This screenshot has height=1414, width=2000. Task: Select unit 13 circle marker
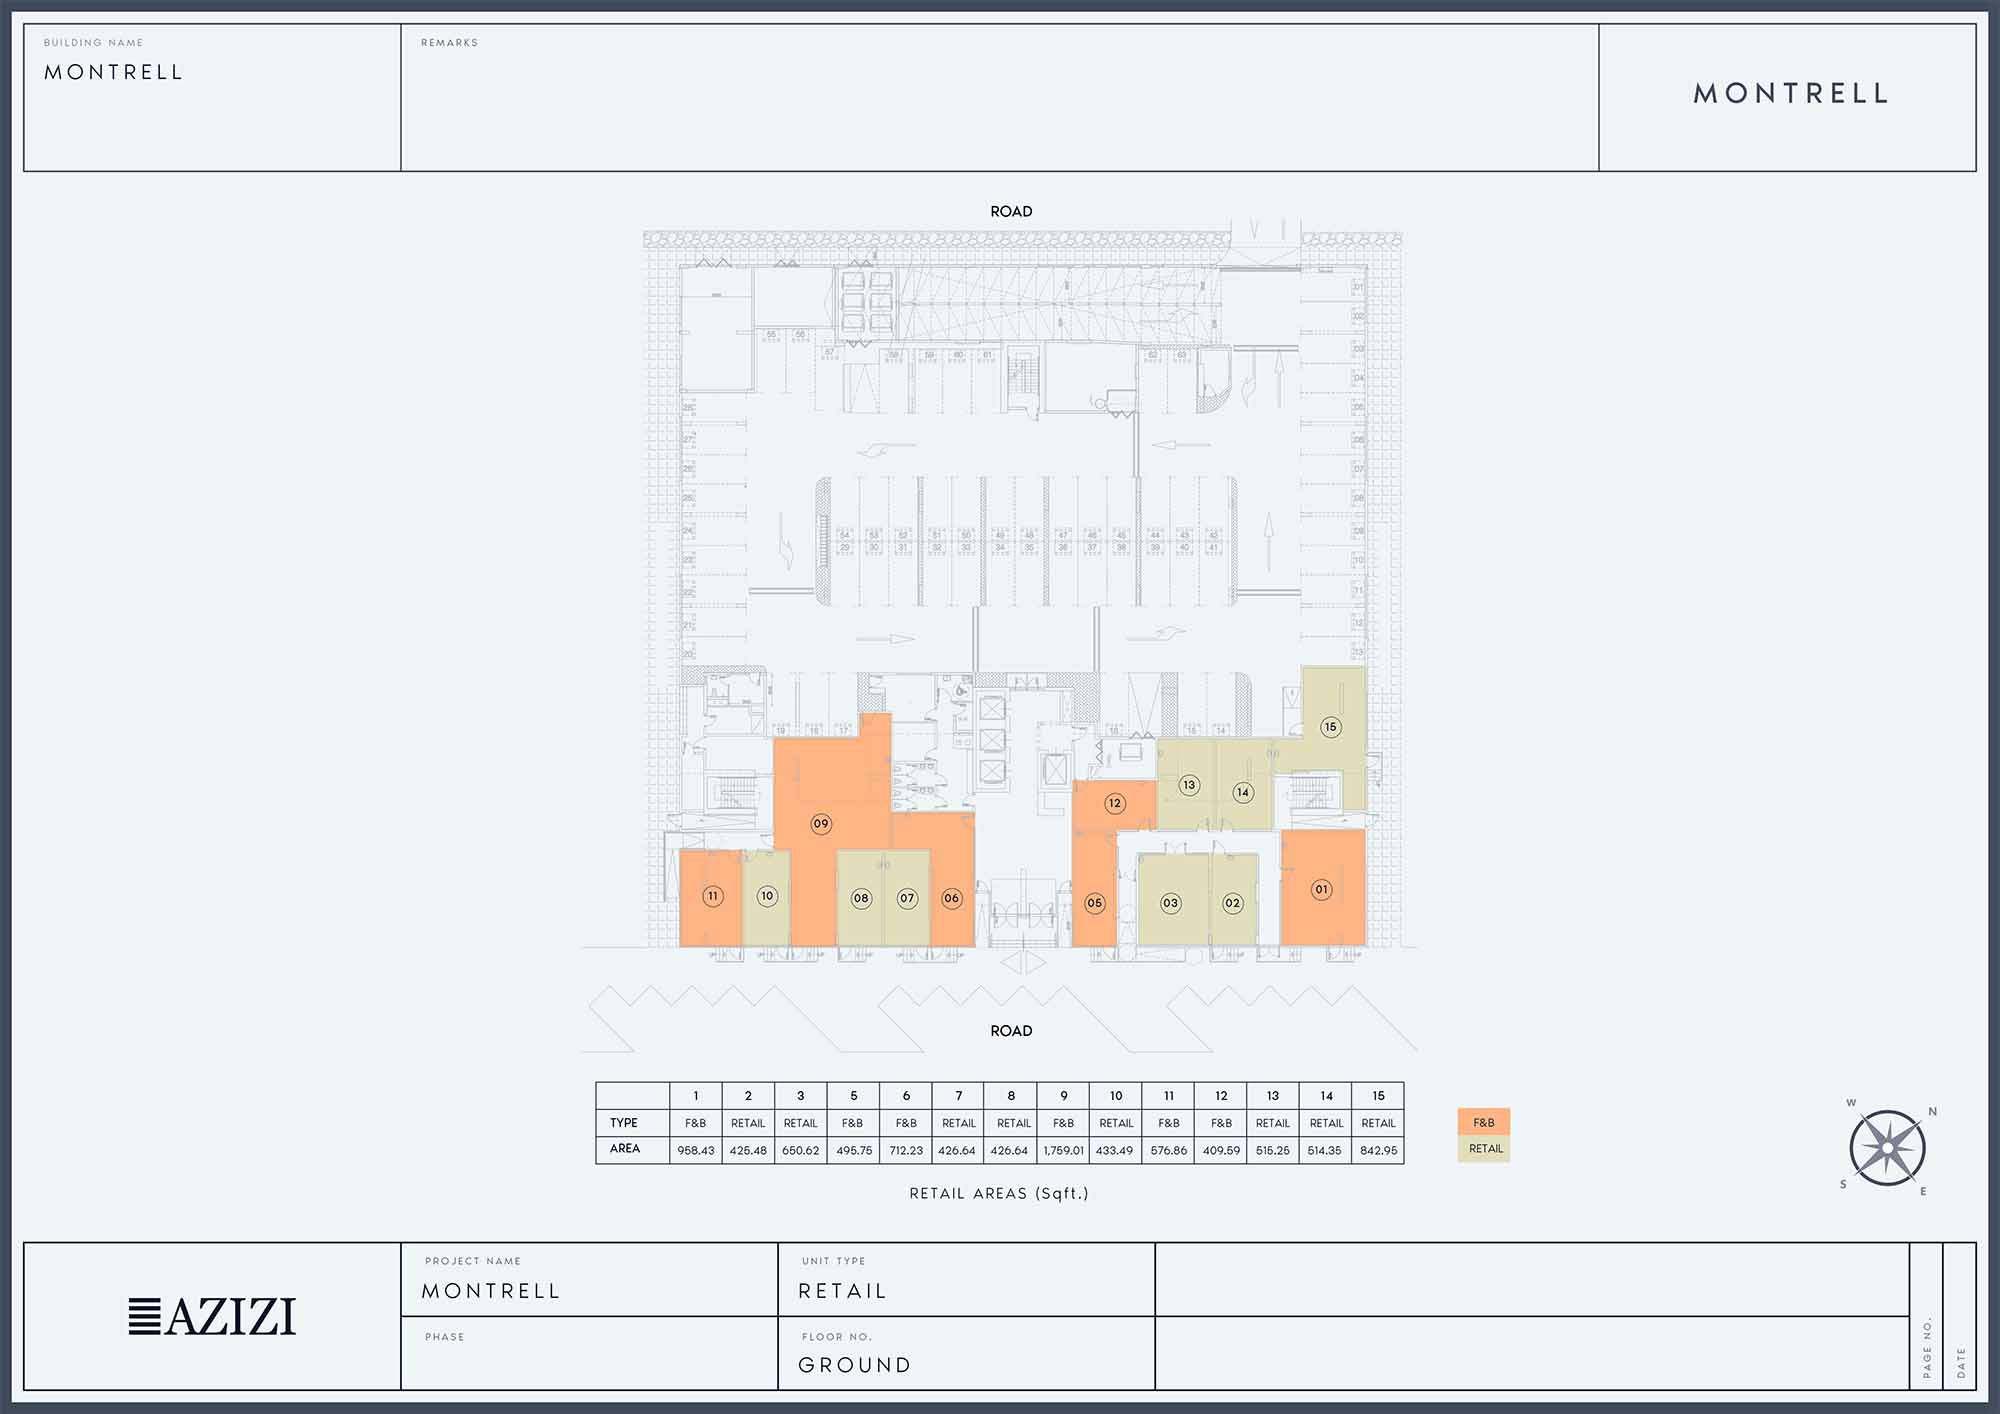pyautogui.click(x=1189, y=785)
